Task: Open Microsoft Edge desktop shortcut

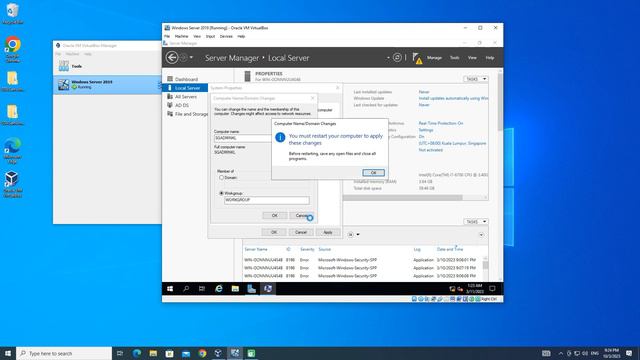Action: coord(12,150)
